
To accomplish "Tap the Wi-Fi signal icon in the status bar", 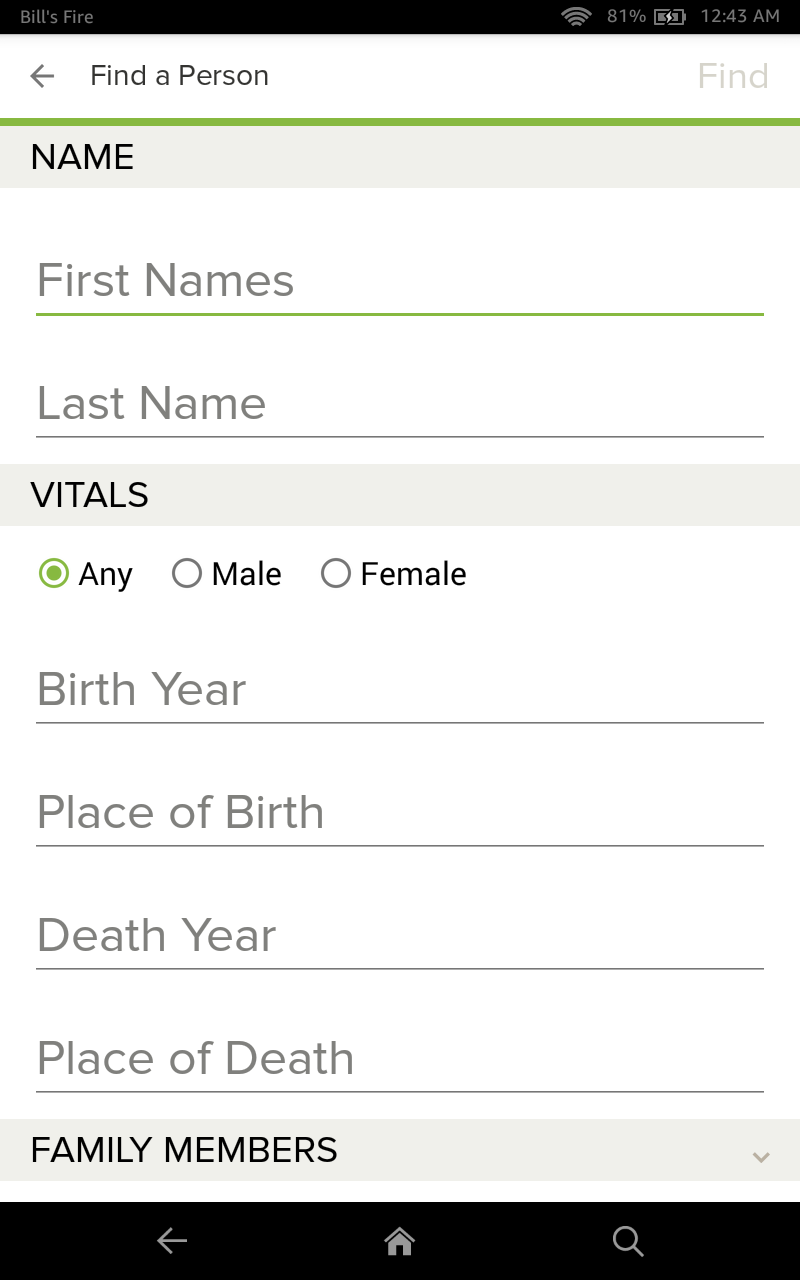I will 577,16.
